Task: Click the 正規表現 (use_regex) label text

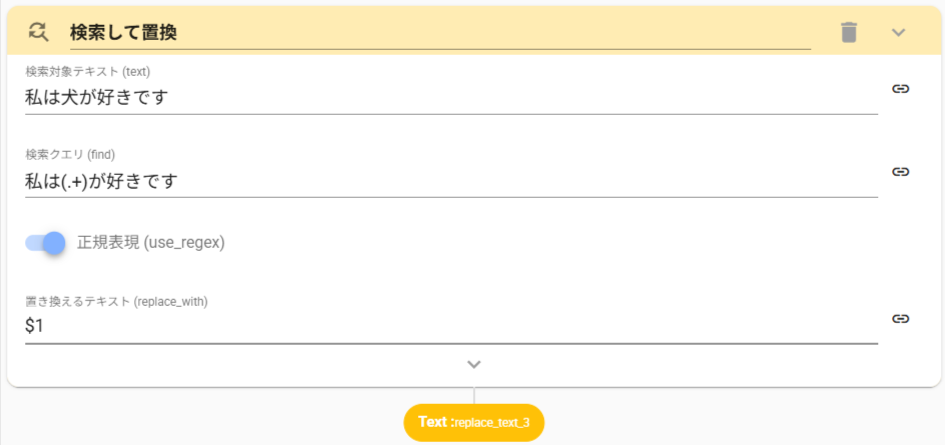Action: click(151, 243)
